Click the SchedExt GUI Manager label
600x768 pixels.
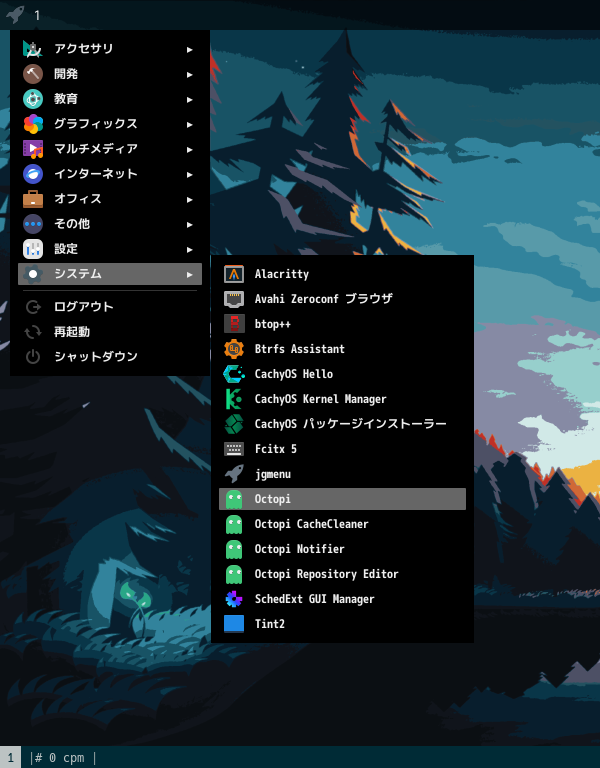coord(314,599)
